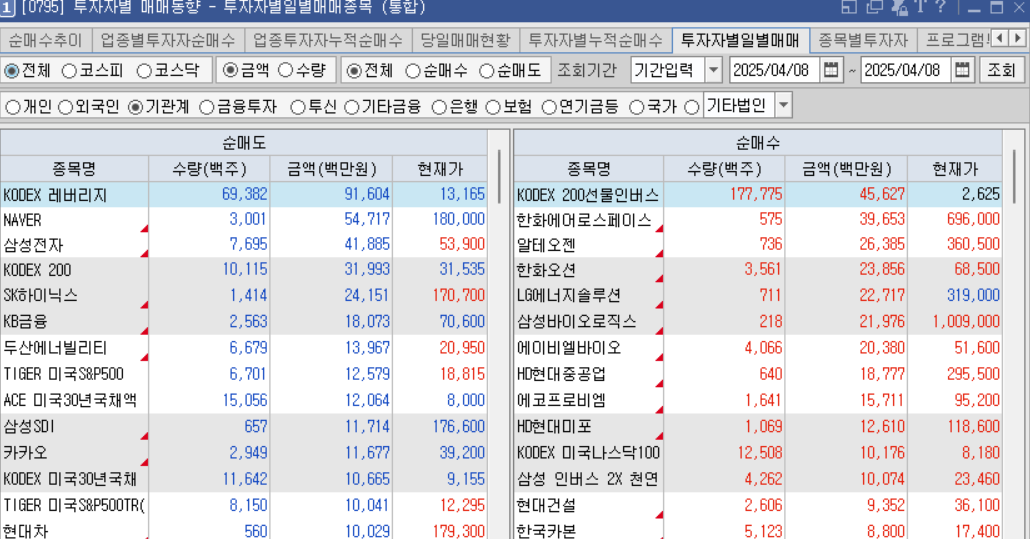Switch to the 업종별투자자순매수 tab

click(x=168, y=41)
